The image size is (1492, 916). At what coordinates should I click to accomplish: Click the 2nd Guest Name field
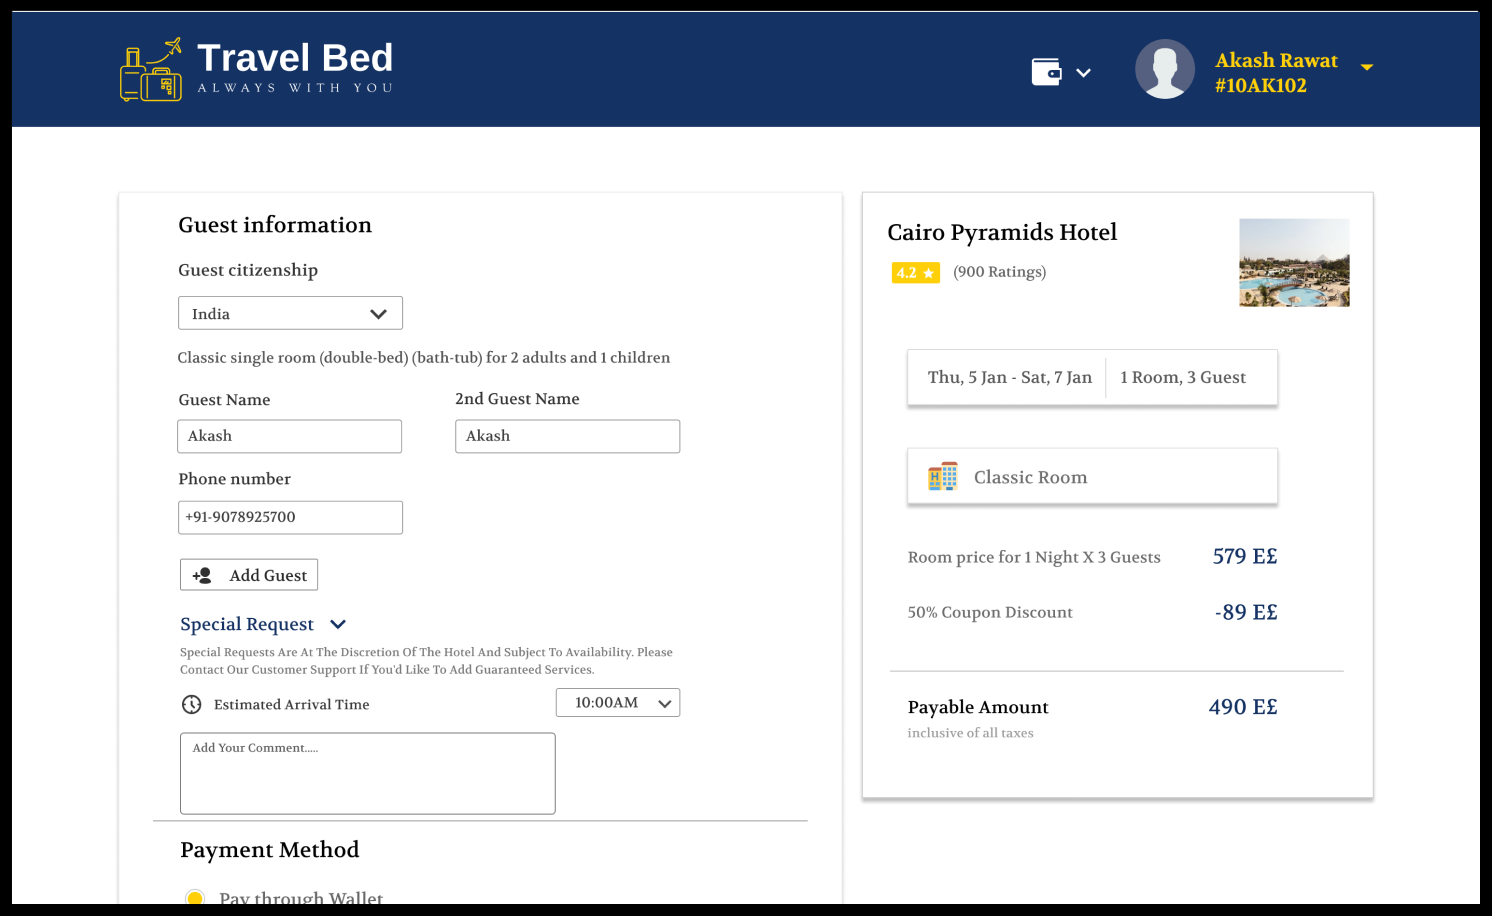click(567, 436)
